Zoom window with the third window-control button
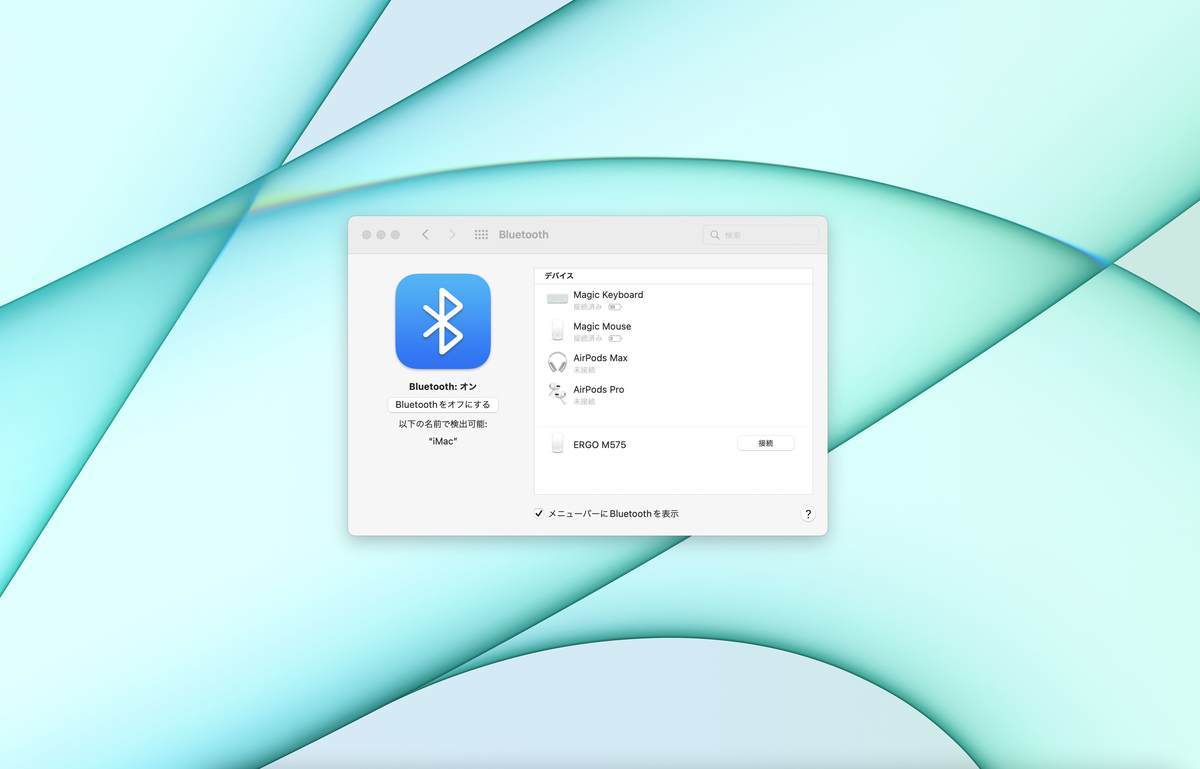 pos(395,234)
